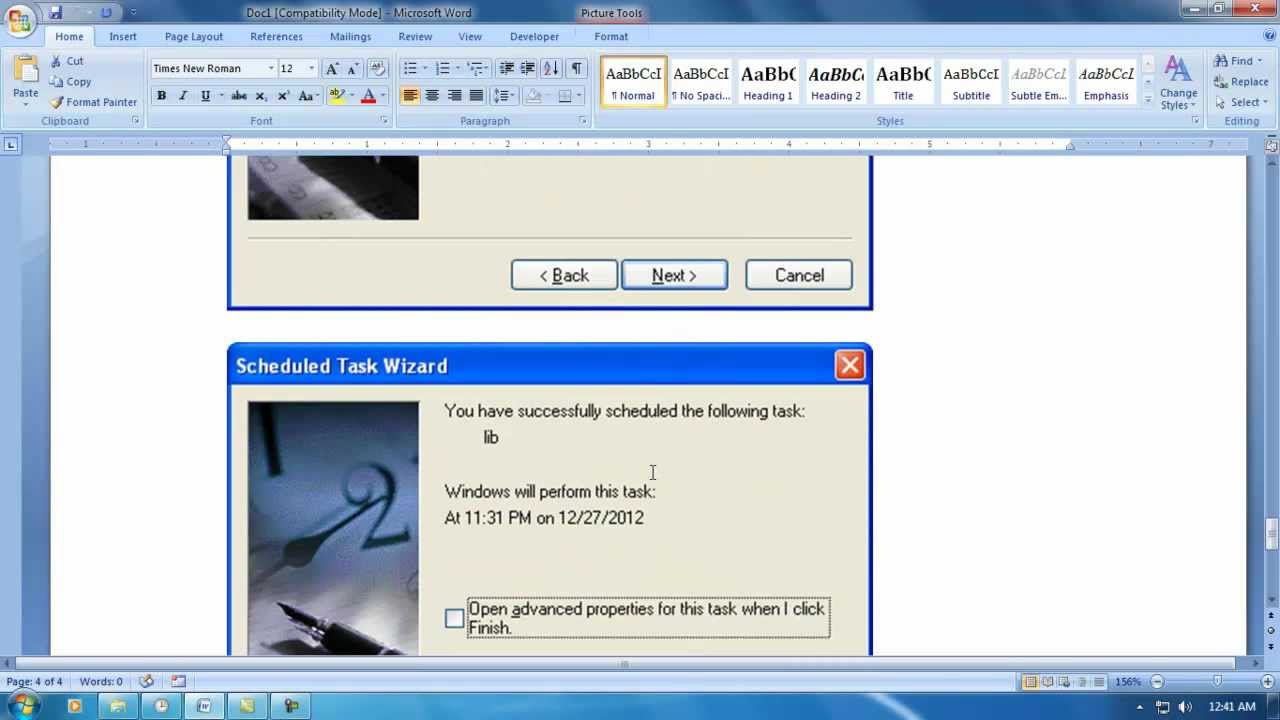Screen dimensions: 1280x720
Task: Switch to Word taskbar button
Action: coord(204,706)
